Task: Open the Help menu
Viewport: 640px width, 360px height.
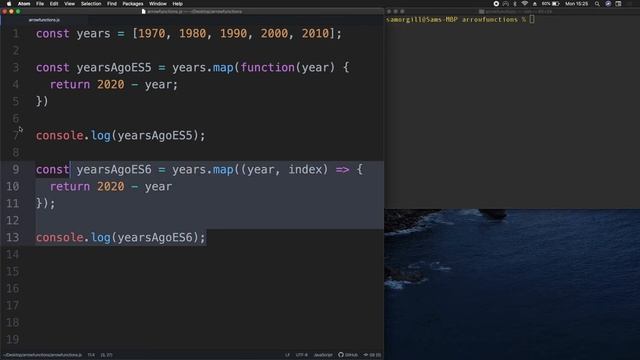Action: [x=178, y=4]
